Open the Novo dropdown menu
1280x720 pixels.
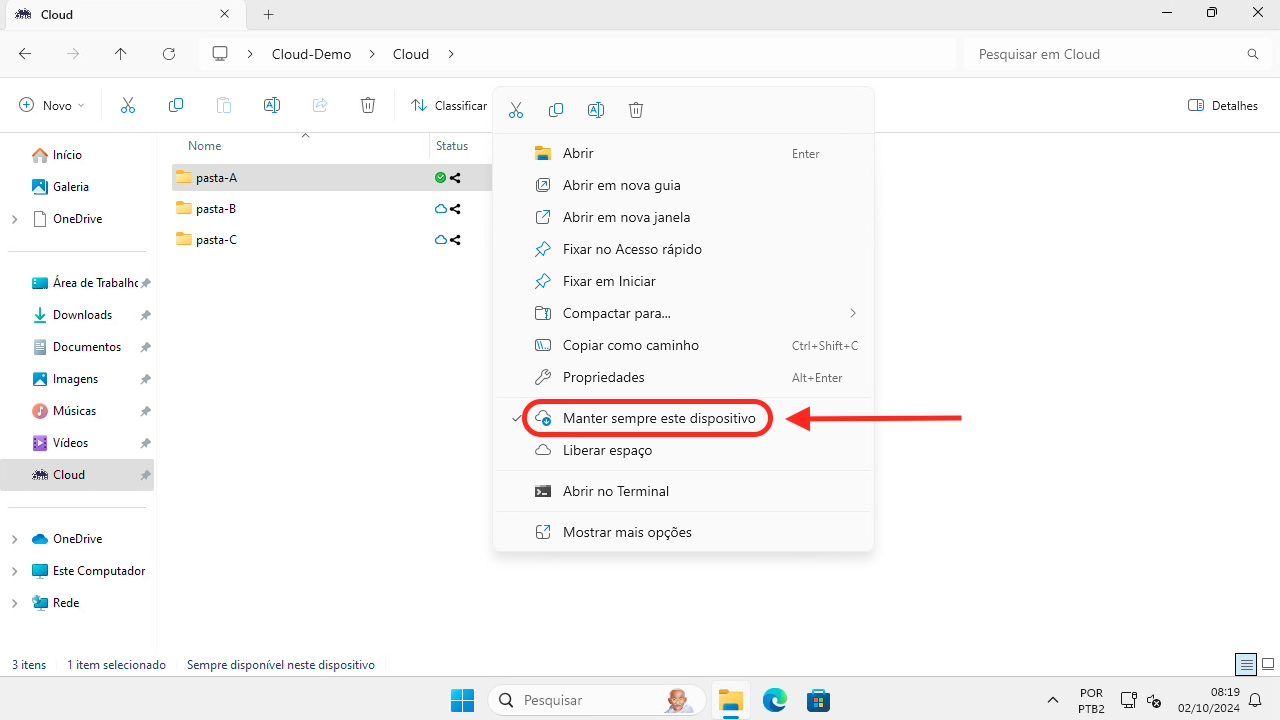52,105
